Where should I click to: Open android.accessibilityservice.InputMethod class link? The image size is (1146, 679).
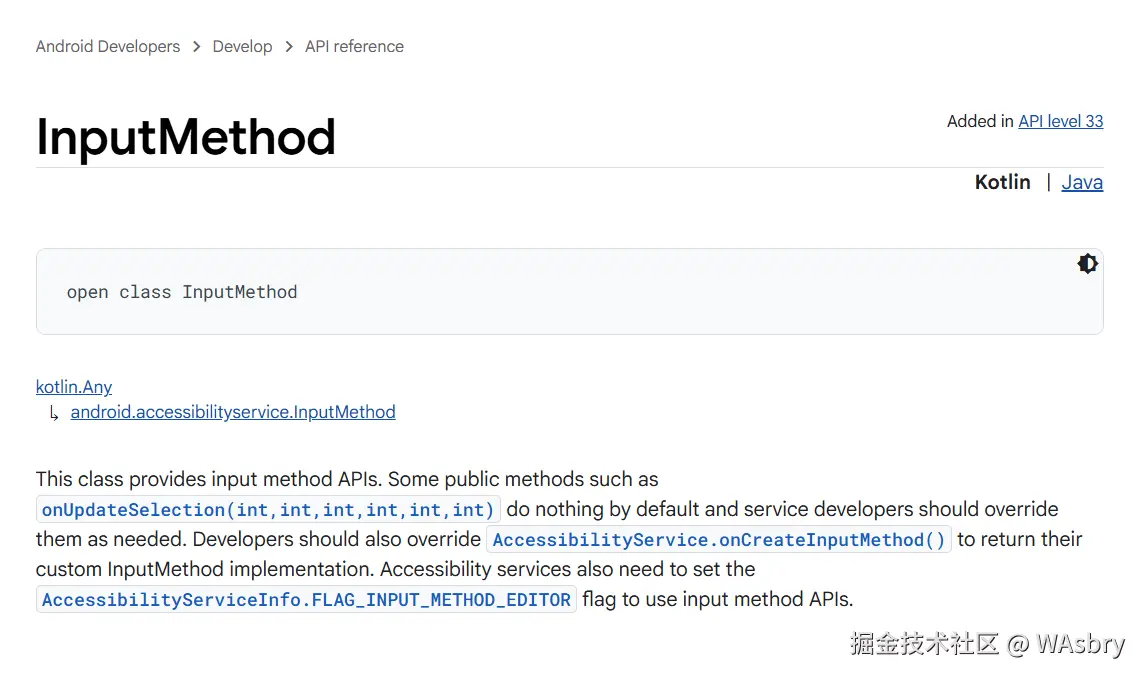coord(233,412)
